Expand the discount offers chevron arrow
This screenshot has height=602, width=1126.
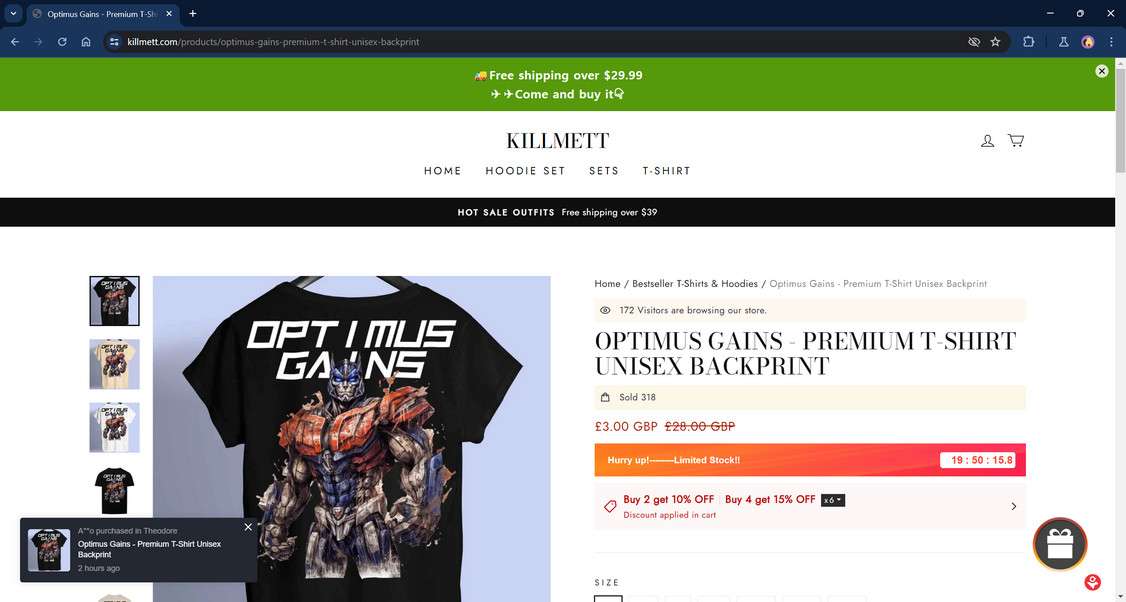tap(1013, 506)
